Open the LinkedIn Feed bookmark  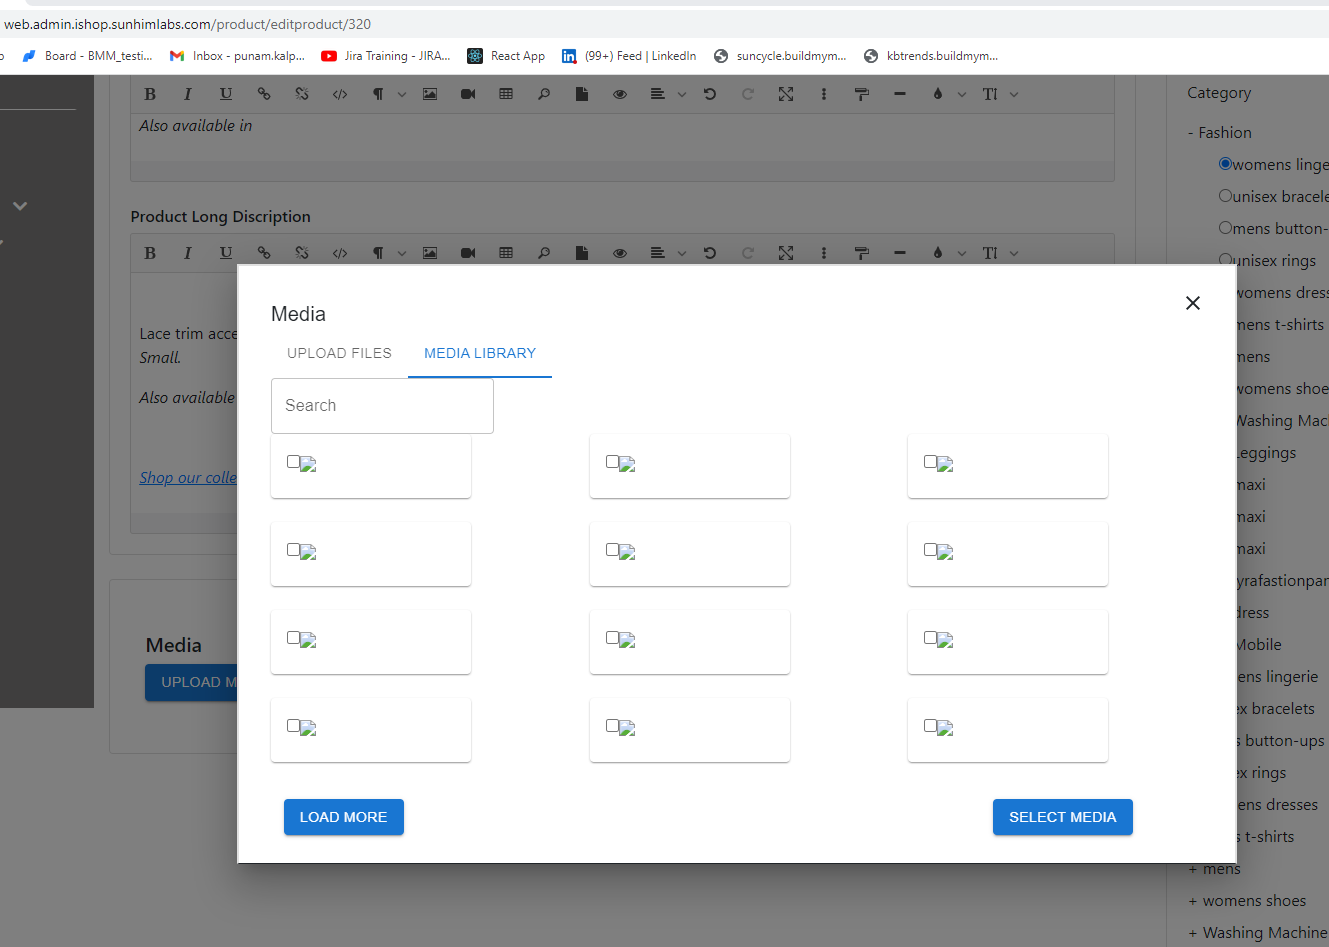(628, 56)
